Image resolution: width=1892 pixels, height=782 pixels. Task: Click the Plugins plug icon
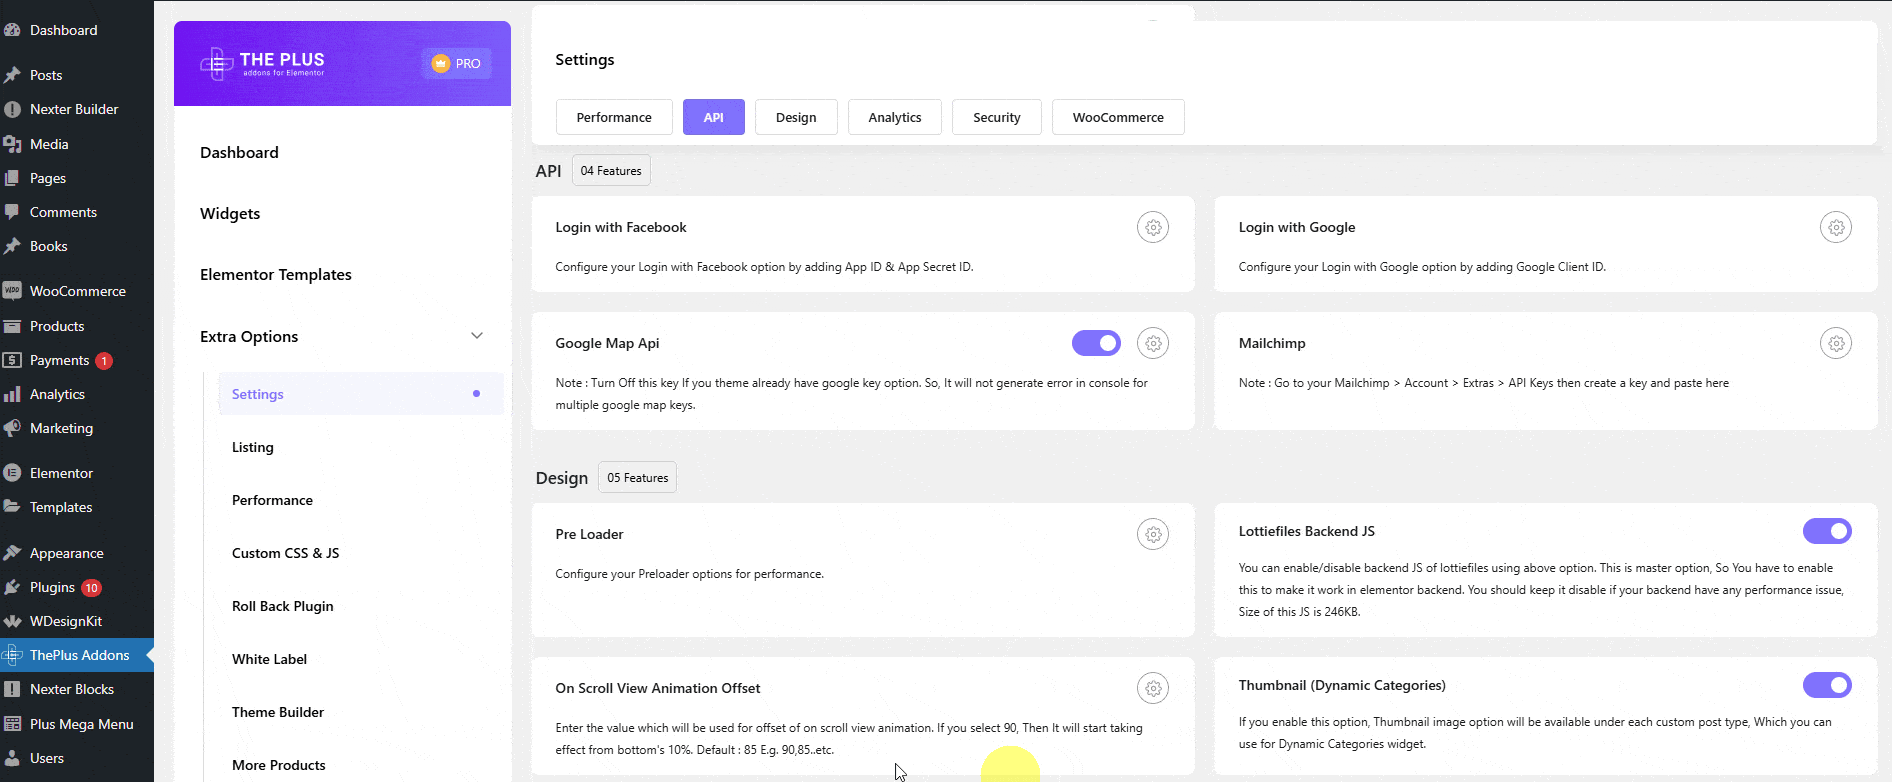(x=12, y=587)
